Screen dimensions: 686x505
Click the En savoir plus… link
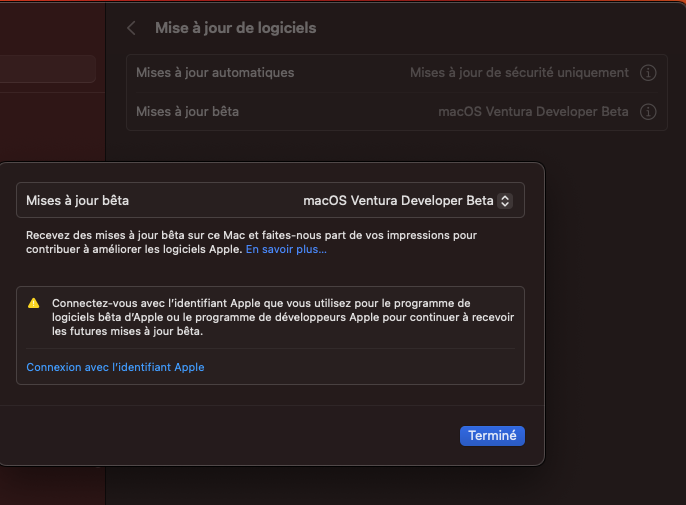[286, 249]
